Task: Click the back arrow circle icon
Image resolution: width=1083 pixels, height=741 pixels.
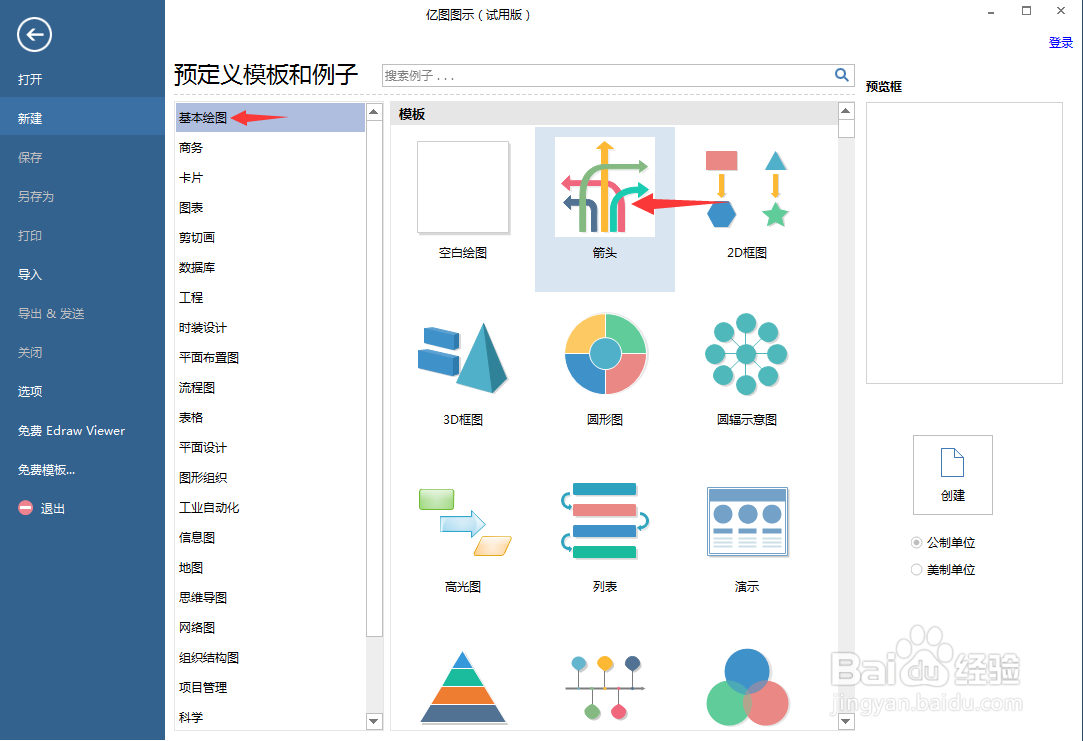Action: 35,34
